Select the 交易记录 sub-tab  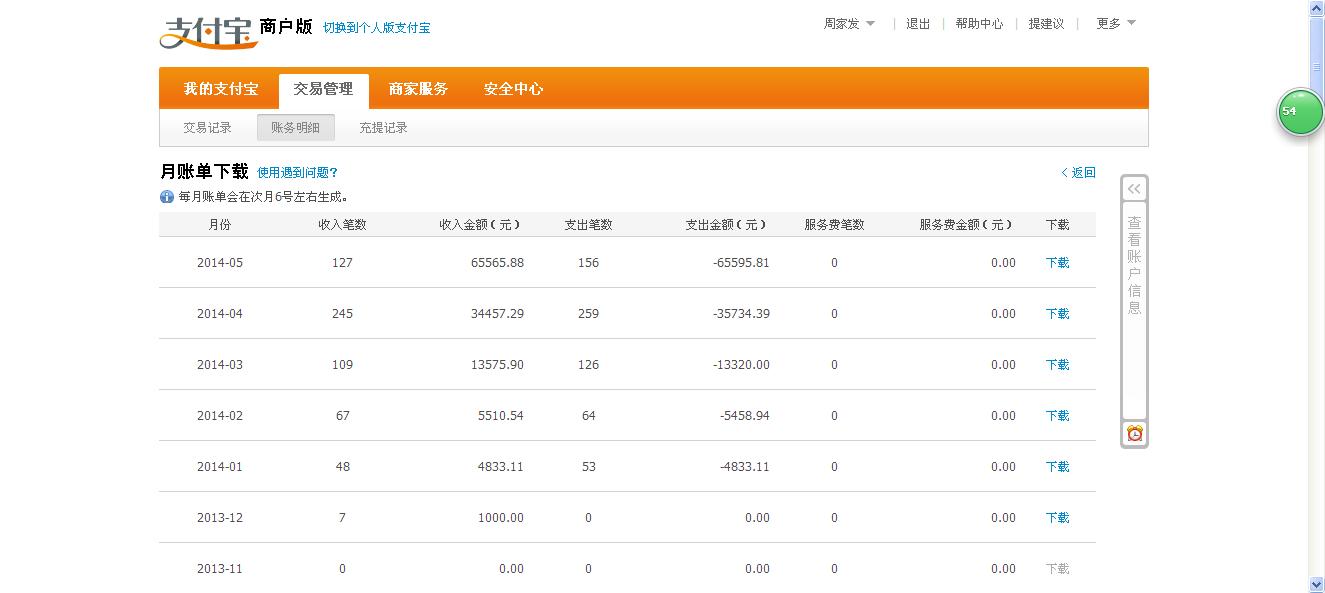point(207,128)
